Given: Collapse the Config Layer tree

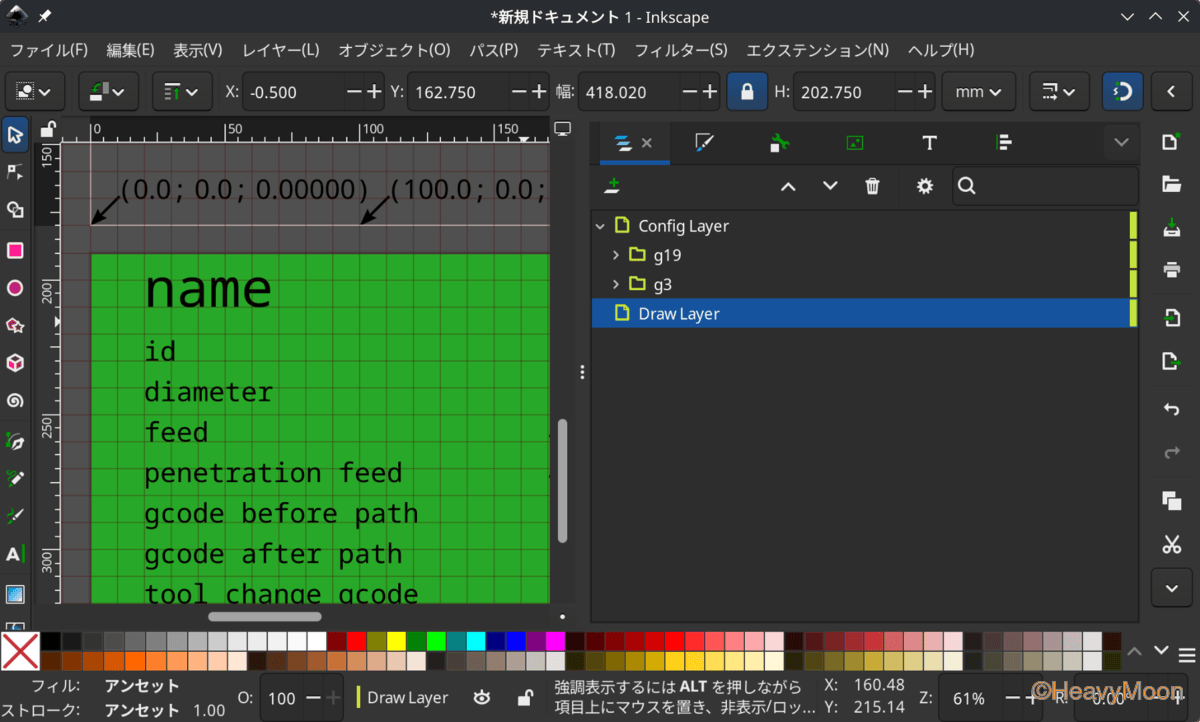Looking at the screenshot, I should click(x=600, y=226).
